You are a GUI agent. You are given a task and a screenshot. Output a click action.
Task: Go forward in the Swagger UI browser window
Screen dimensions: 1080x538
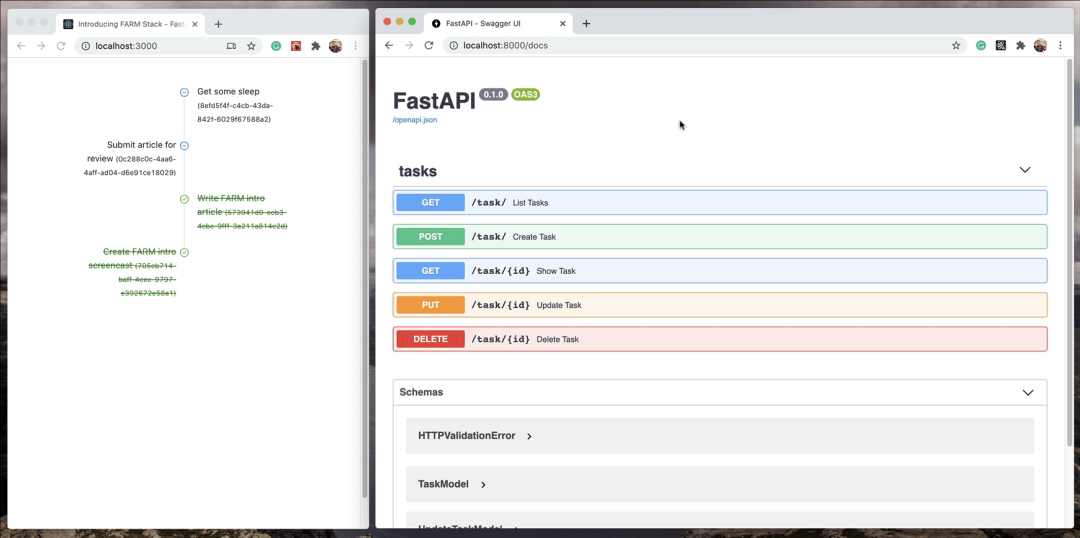408,45
